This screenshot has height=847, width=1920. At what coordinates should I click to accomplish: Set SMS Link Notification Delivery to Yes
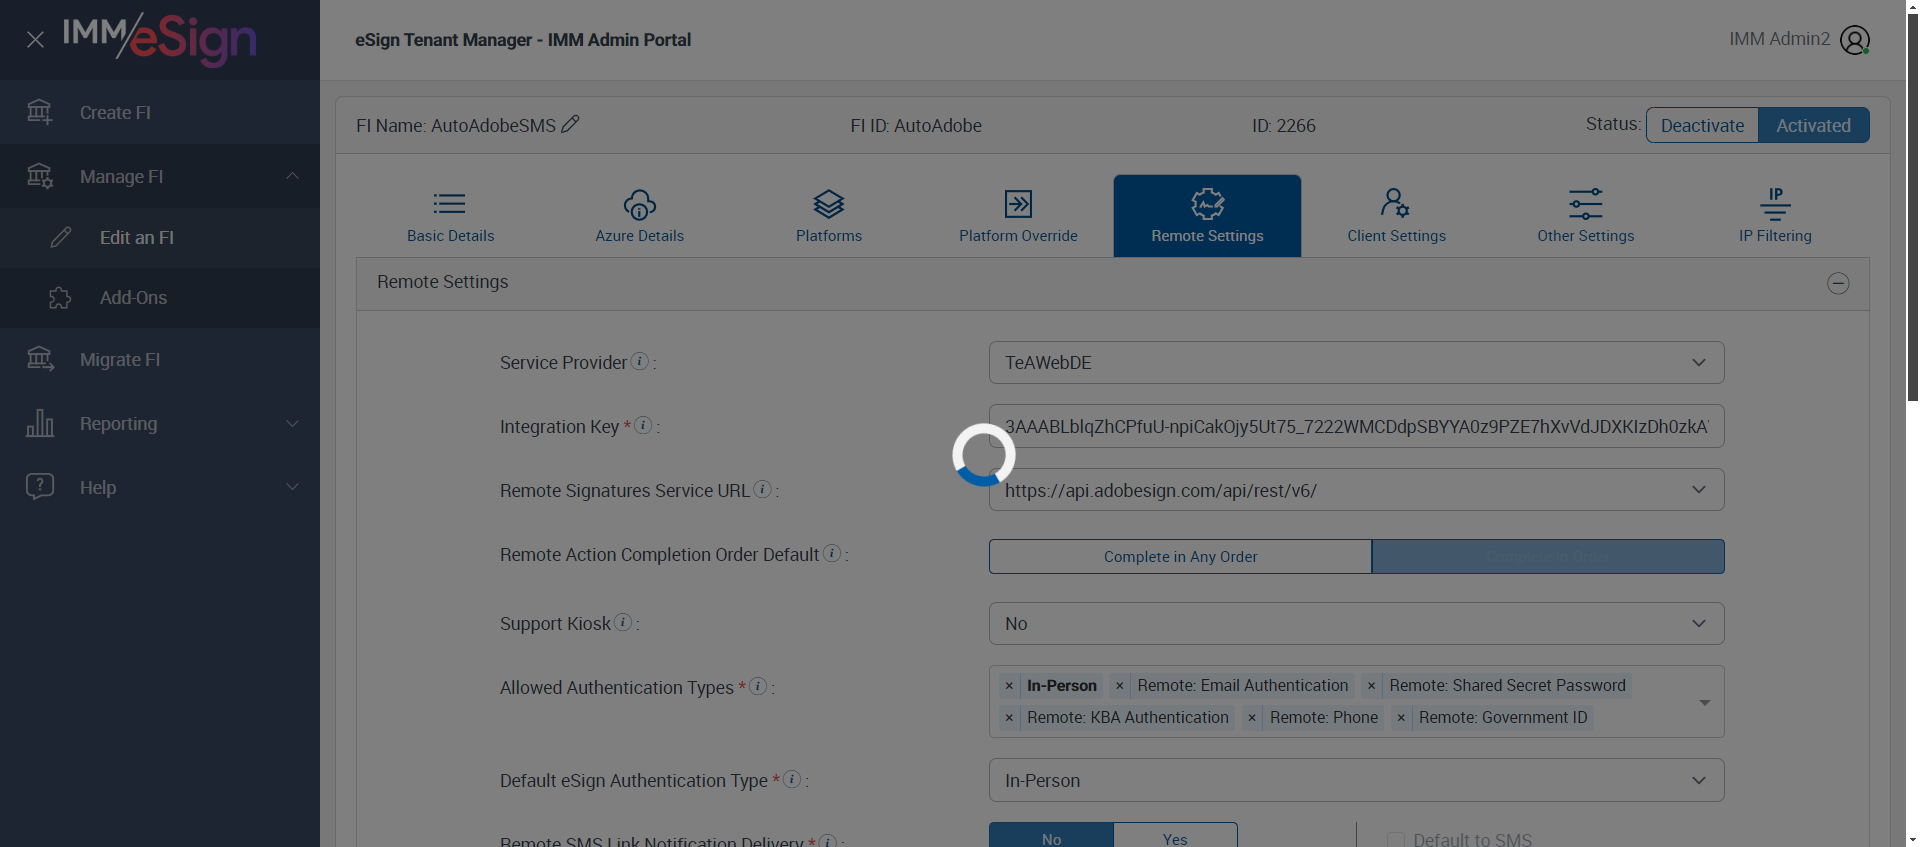(x=1175, y=836)
